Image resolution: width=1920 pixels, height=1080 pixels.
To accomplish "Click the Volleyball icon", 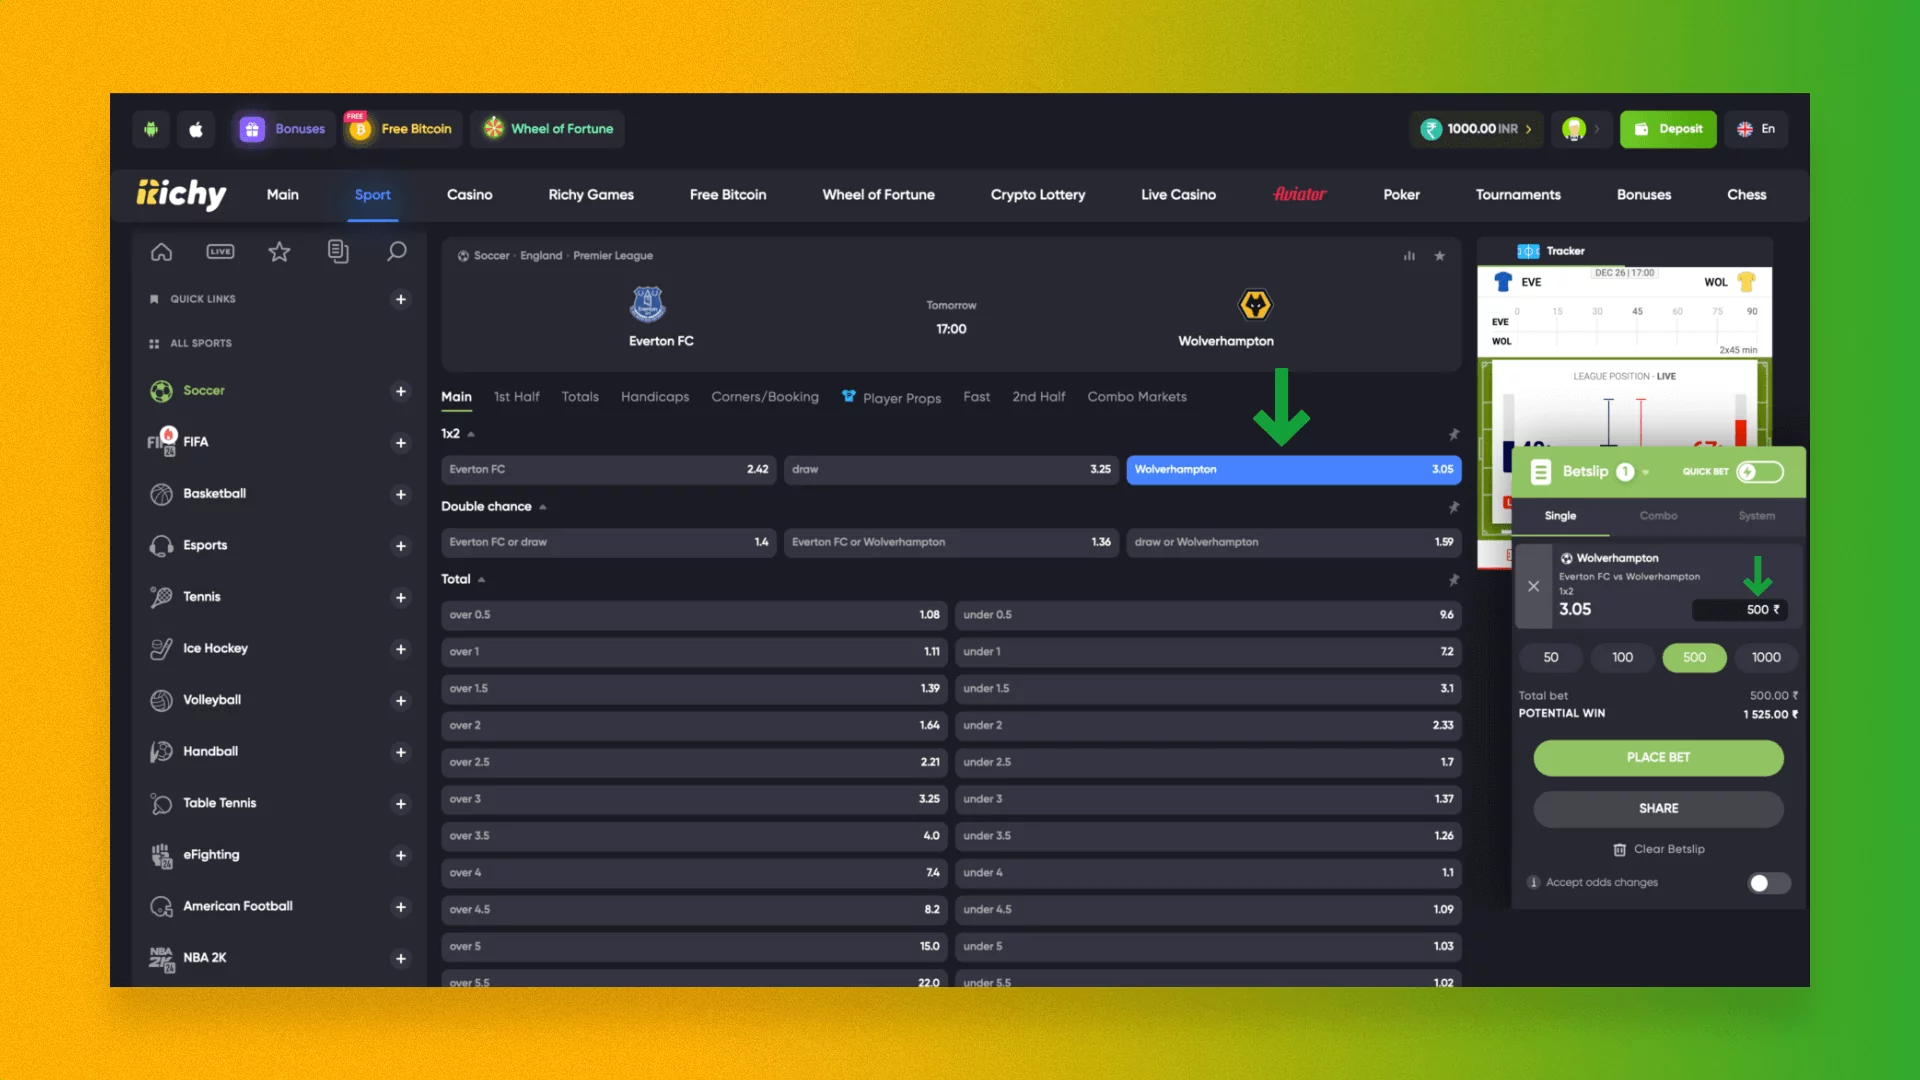I will (161, 700).
